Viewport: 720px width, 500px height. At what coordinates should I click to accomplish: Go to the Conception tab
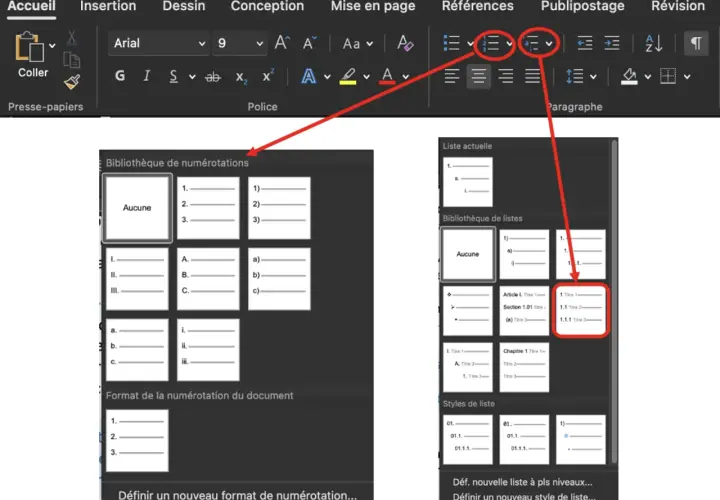(267, 6)
